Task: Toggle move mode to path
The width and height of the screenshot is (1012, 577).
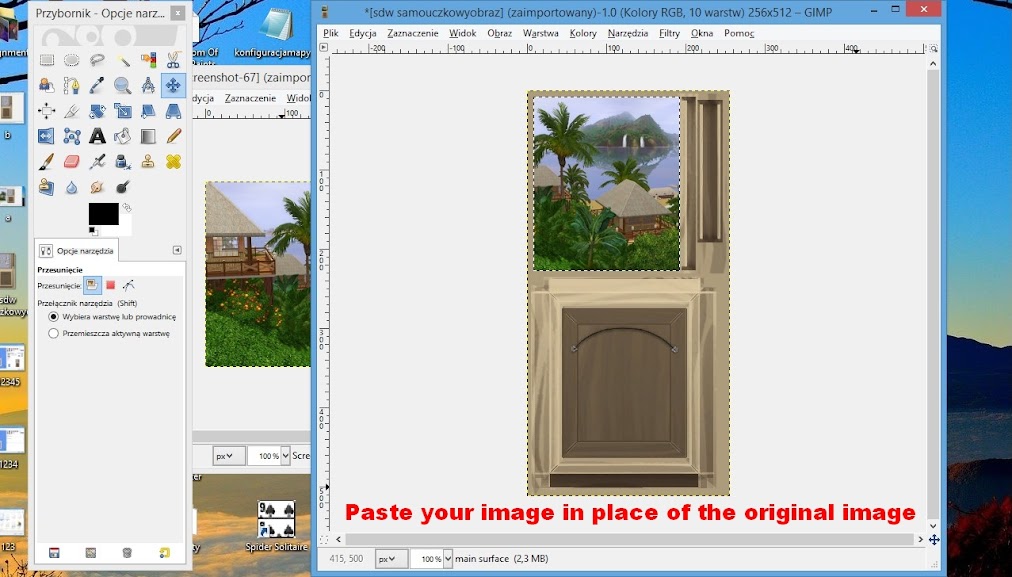Action: tap(128, 285)
